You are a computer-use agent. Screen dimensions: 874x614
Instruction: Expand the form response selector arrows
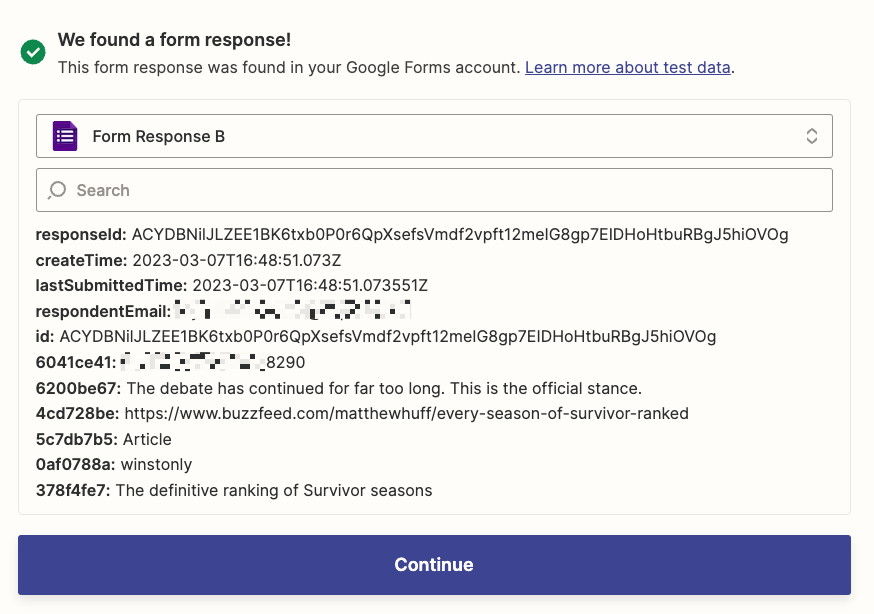pyautogui.click(x=812, y=136)
